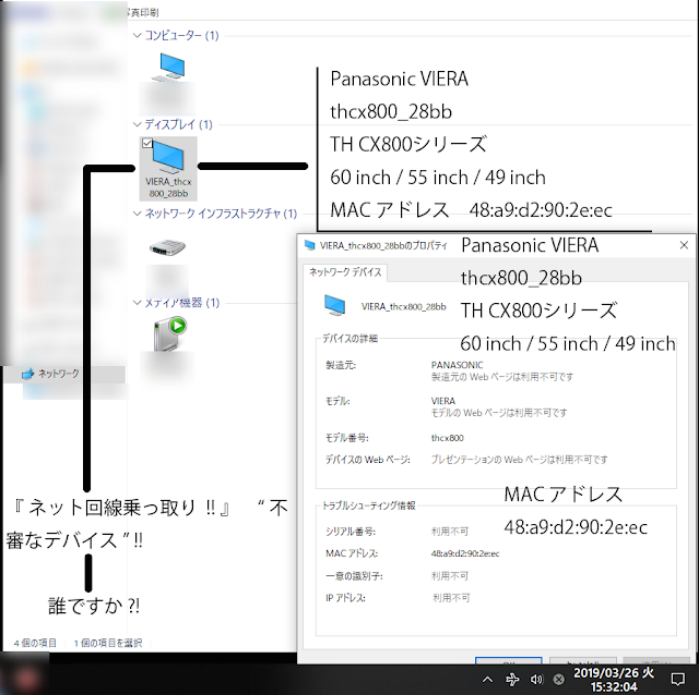The image size is (699, 696).
Task: Click the MAC address value 48:a9:d2:90:2e:ec in dialog
Action: click(465, 554)
